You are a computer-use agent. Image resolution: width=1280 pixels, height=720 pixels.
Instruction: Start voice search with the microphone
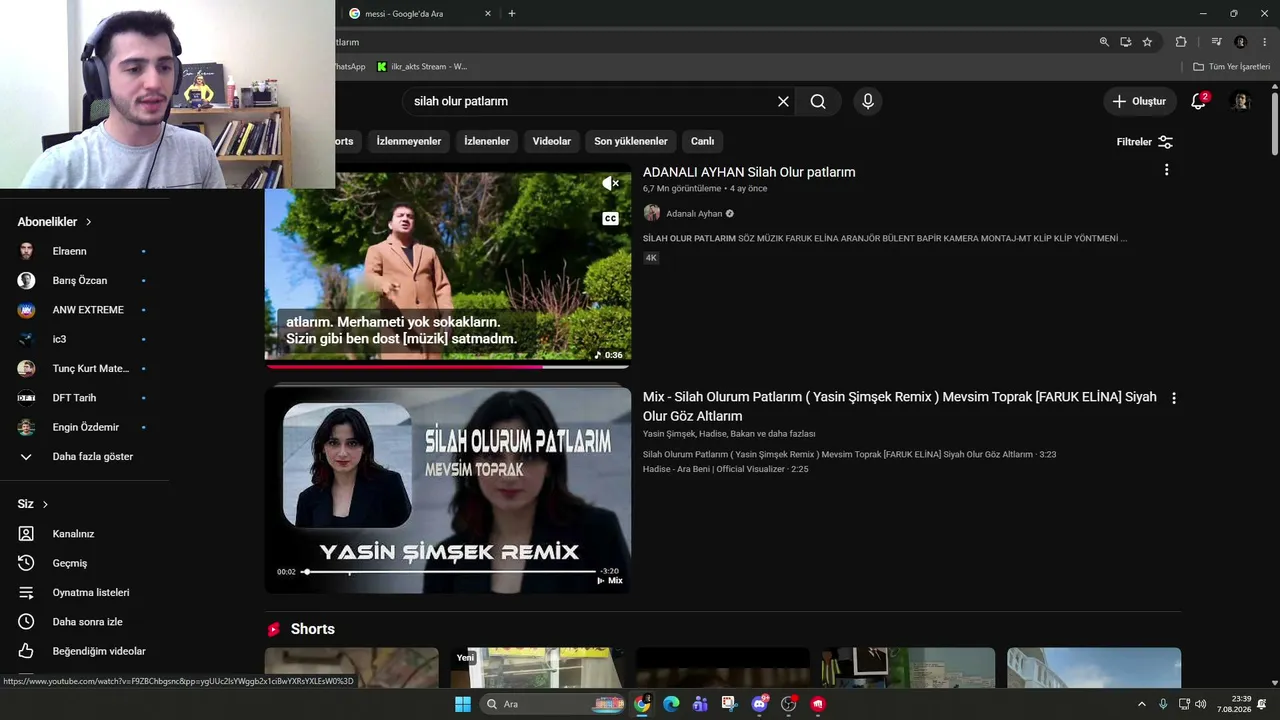coord(868,101)
